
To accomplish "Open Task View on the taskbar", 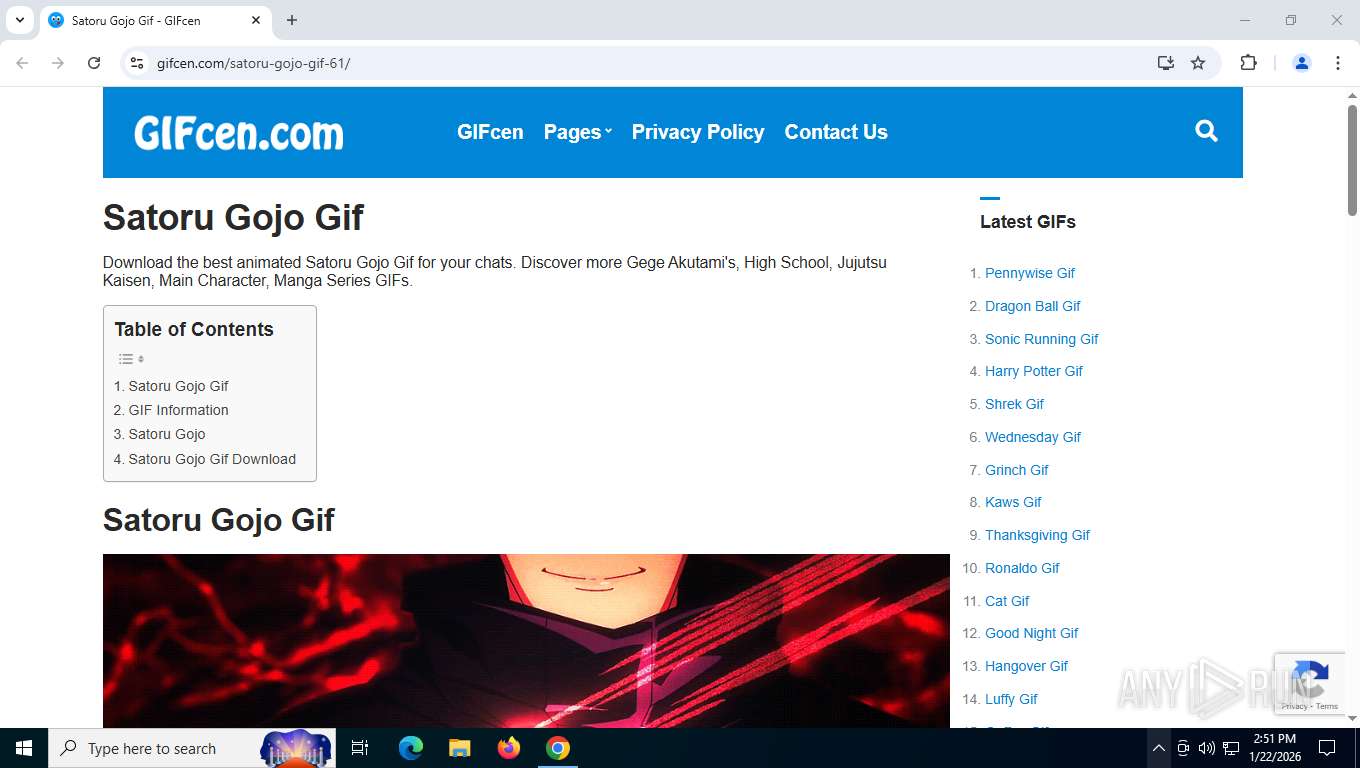I will (x=360, y=748).
